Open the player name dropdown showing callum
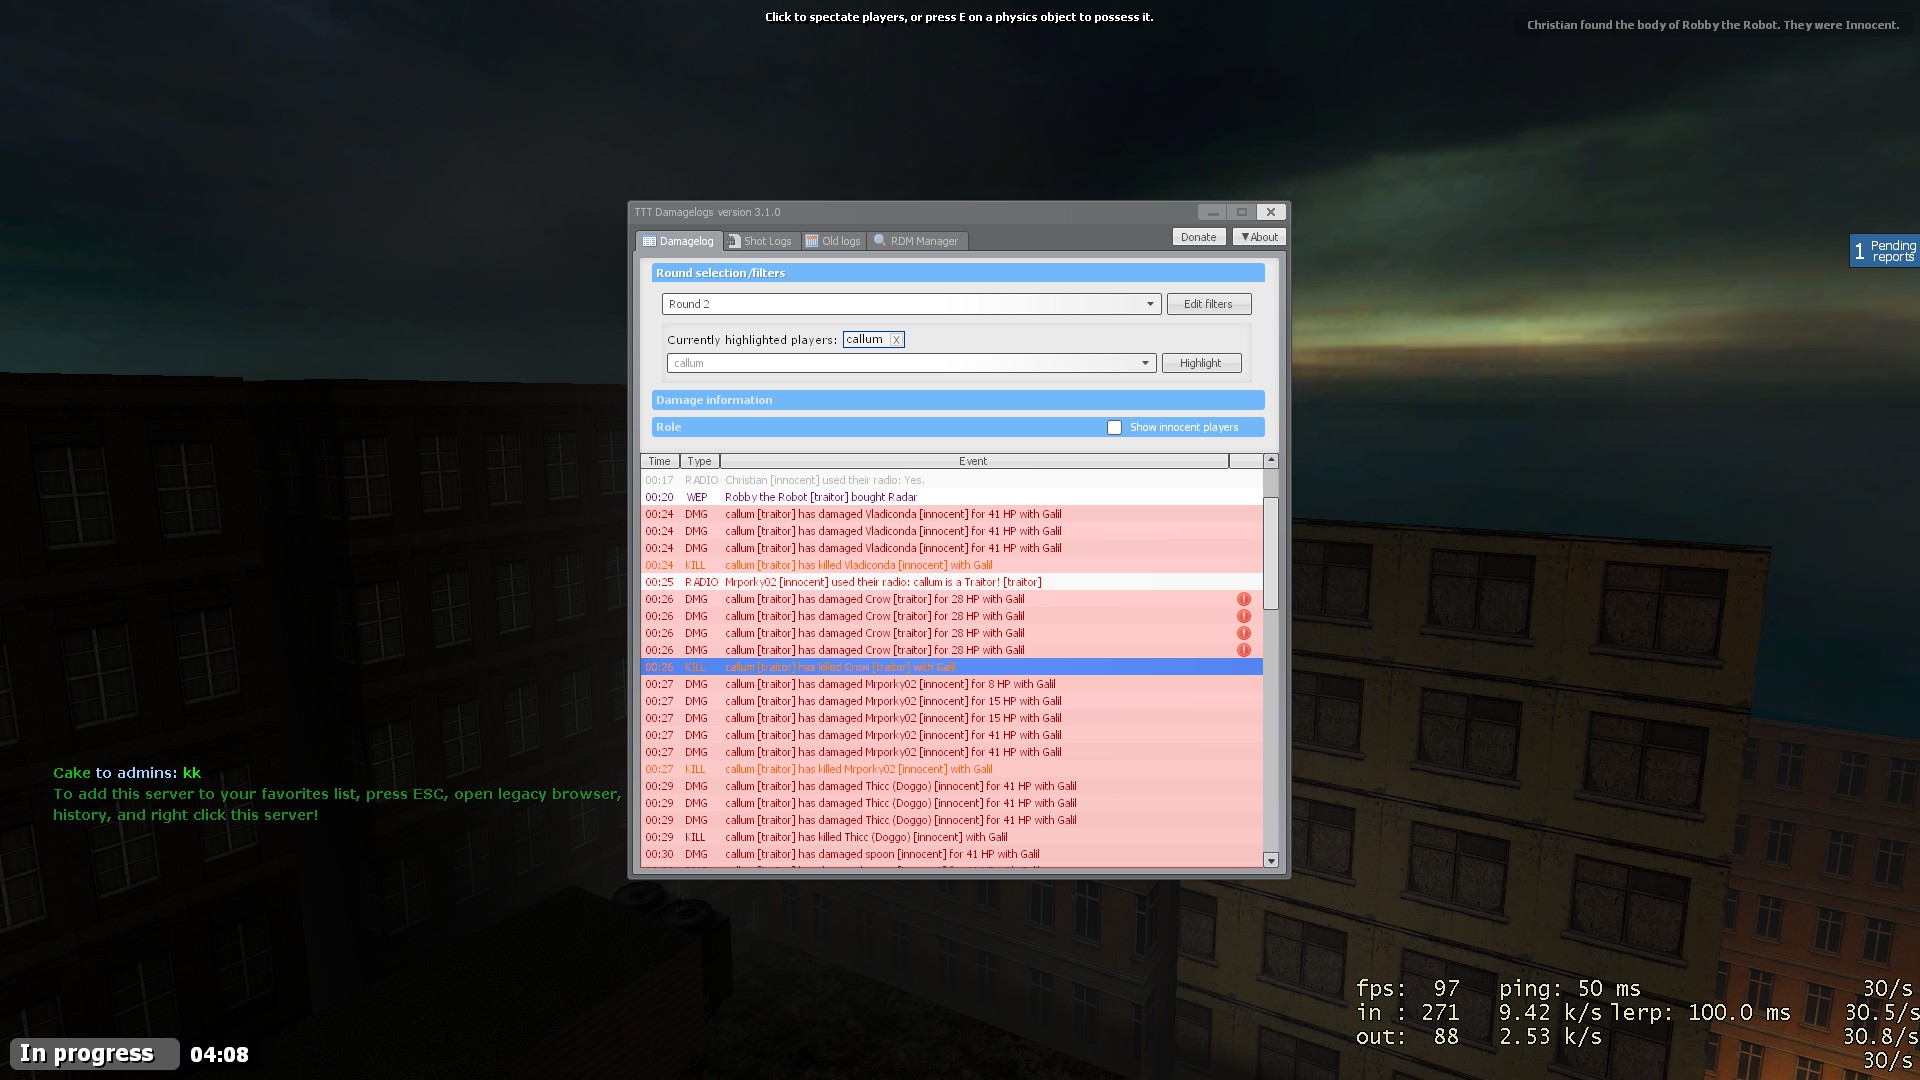 pyautogui.click(x=911, y=363)
